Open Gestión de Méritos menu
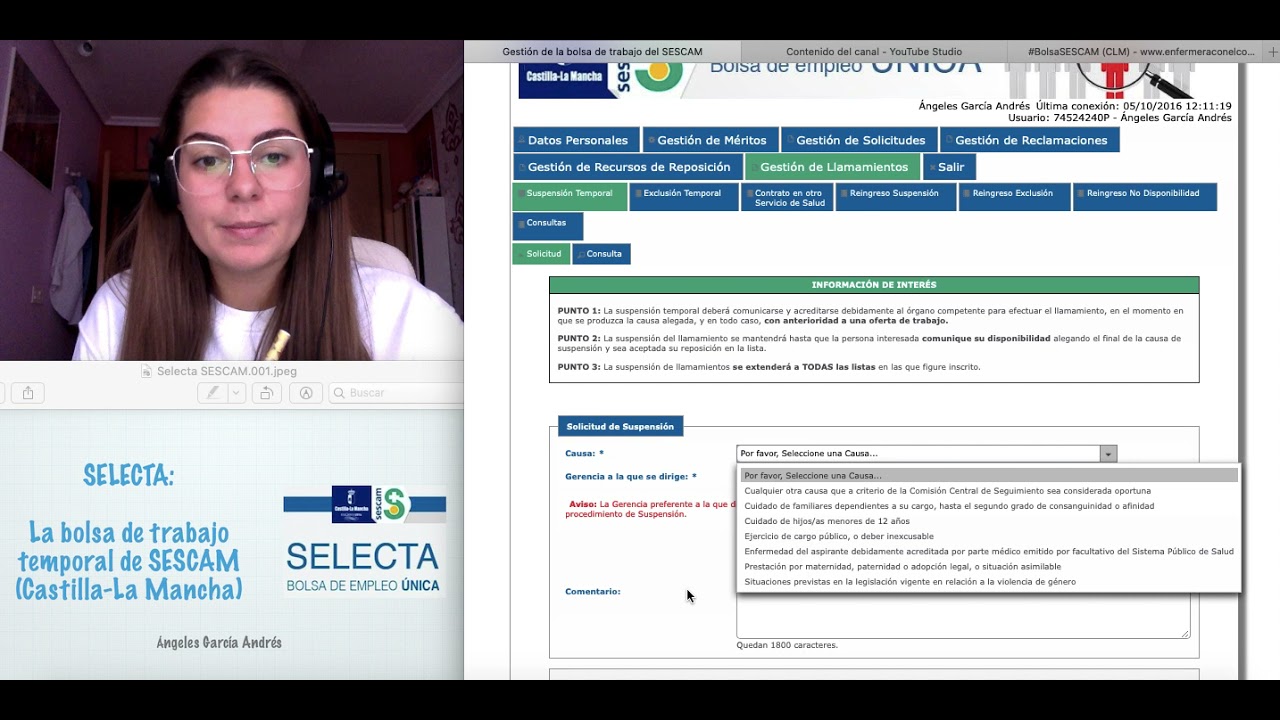Image resolution: width=1280 pixels, height=720 pixels. (711, 140)
